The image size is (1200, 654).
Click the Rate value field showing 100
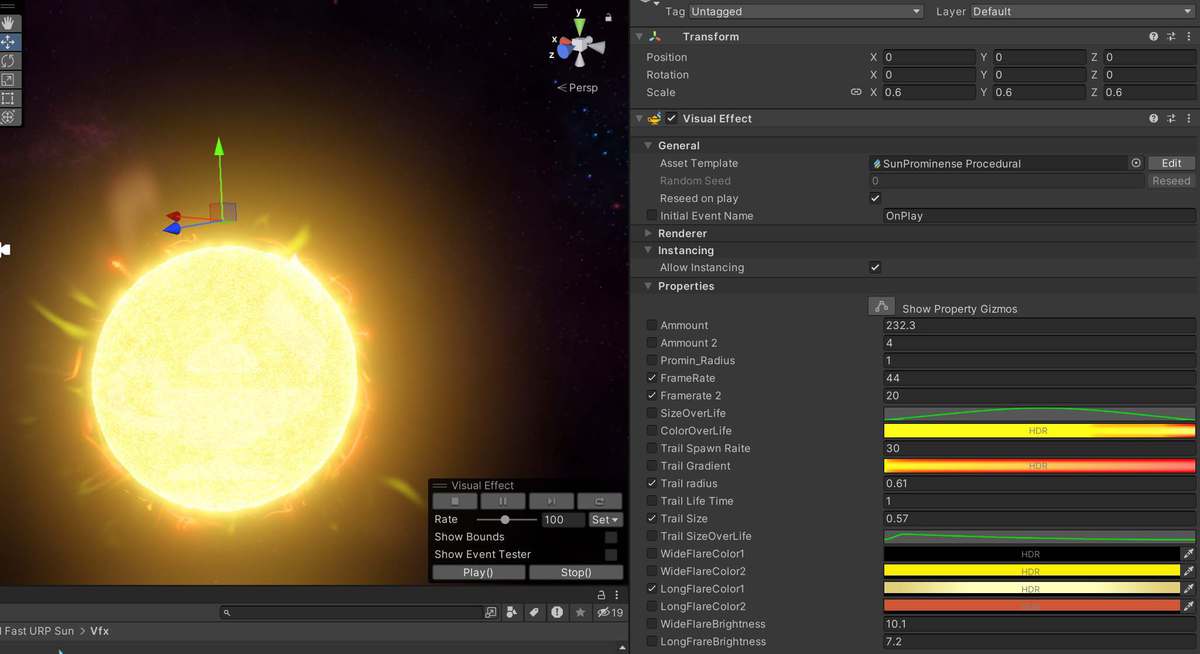pyautogui.click(x=563, y=519)
